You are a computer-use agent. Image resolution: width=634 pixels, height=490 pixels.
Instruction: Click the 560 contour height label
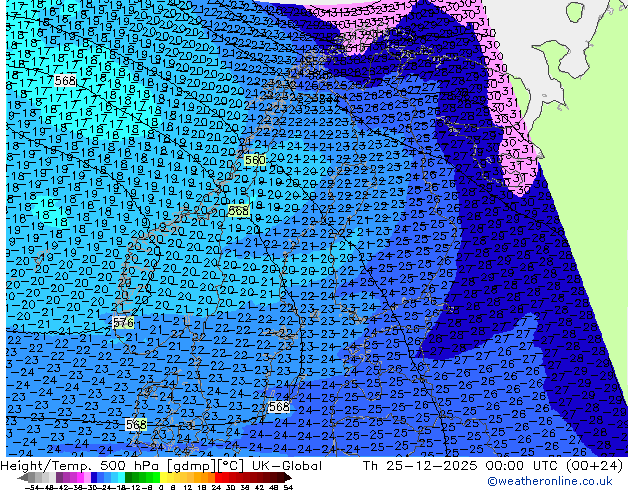[255, 160]
